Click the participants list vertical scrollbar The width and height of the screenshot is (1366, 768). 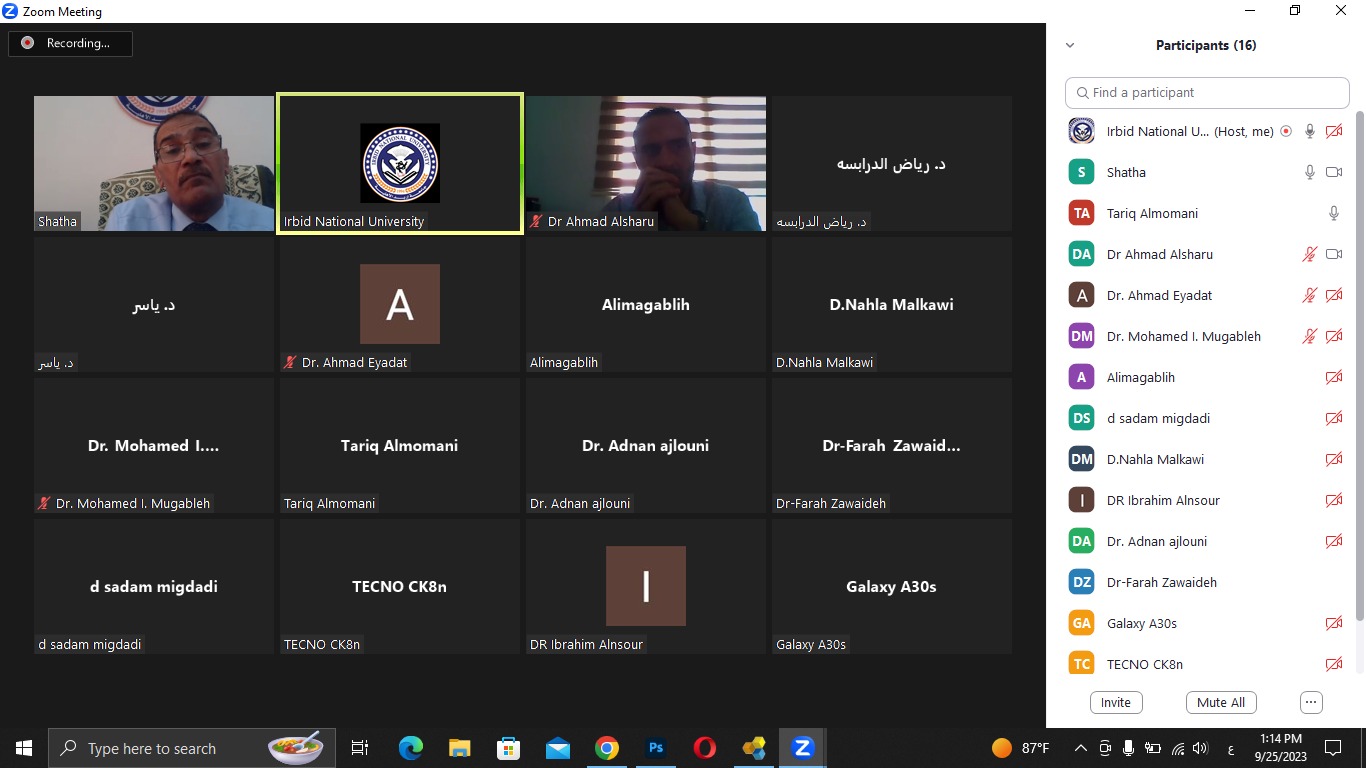click(1359, 400)
